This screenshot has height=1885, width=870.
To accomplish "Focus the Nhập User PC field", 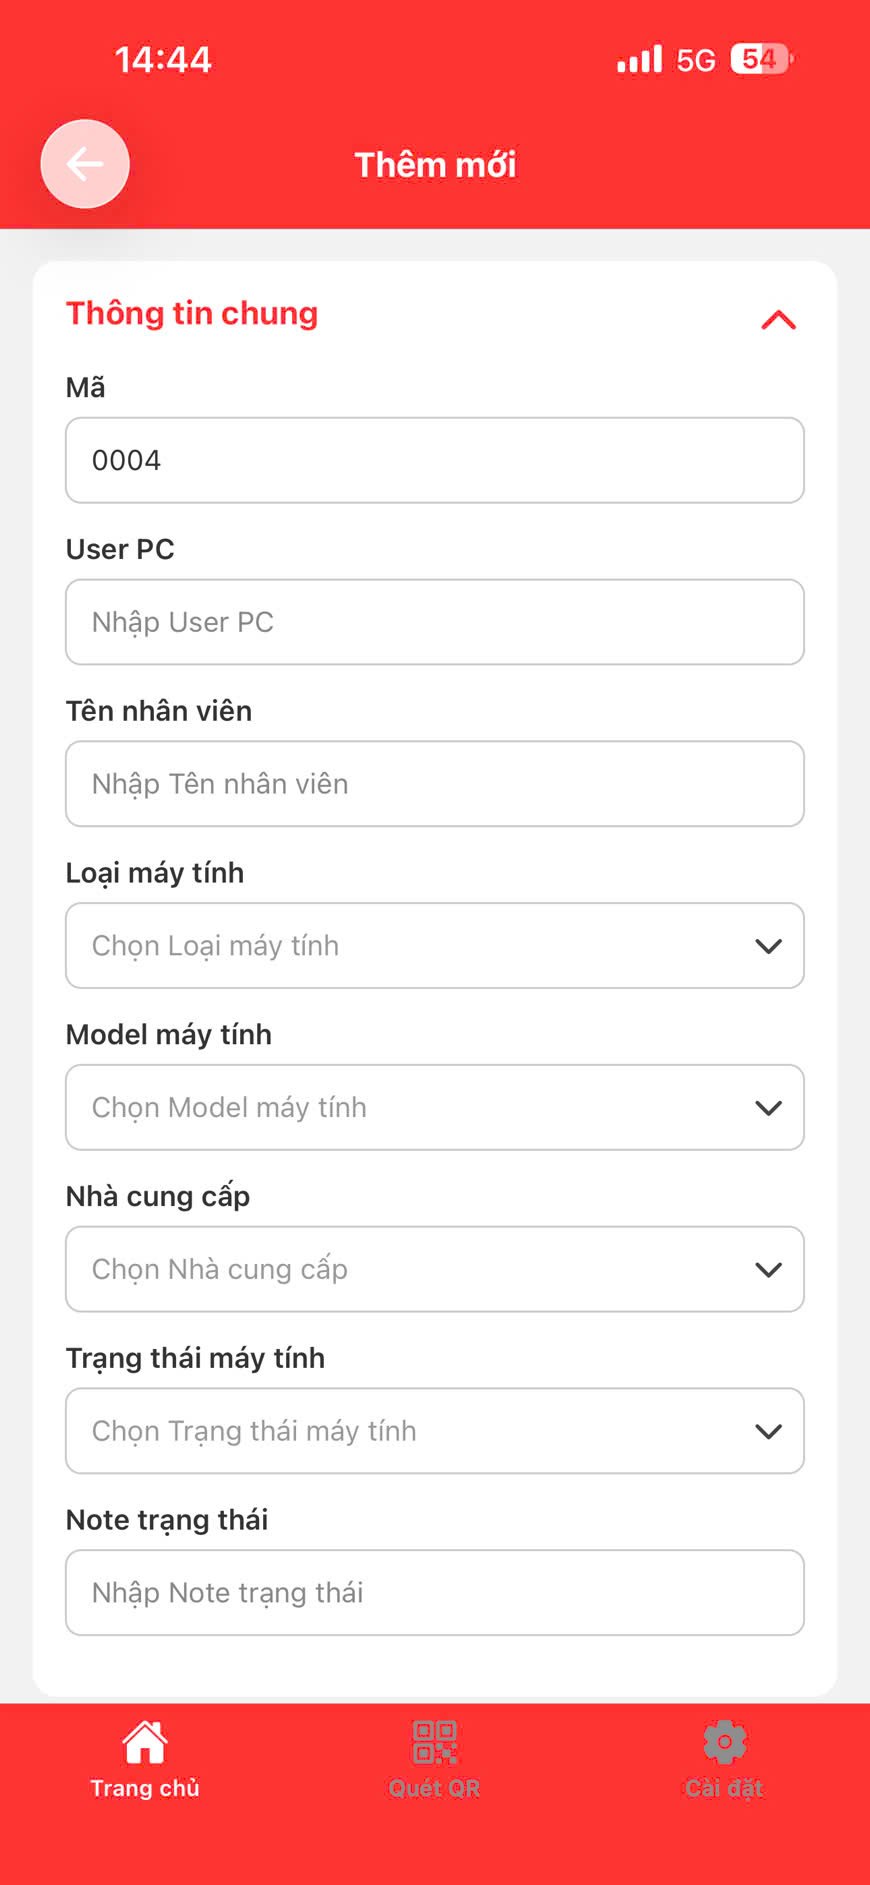I will point(435,622).
